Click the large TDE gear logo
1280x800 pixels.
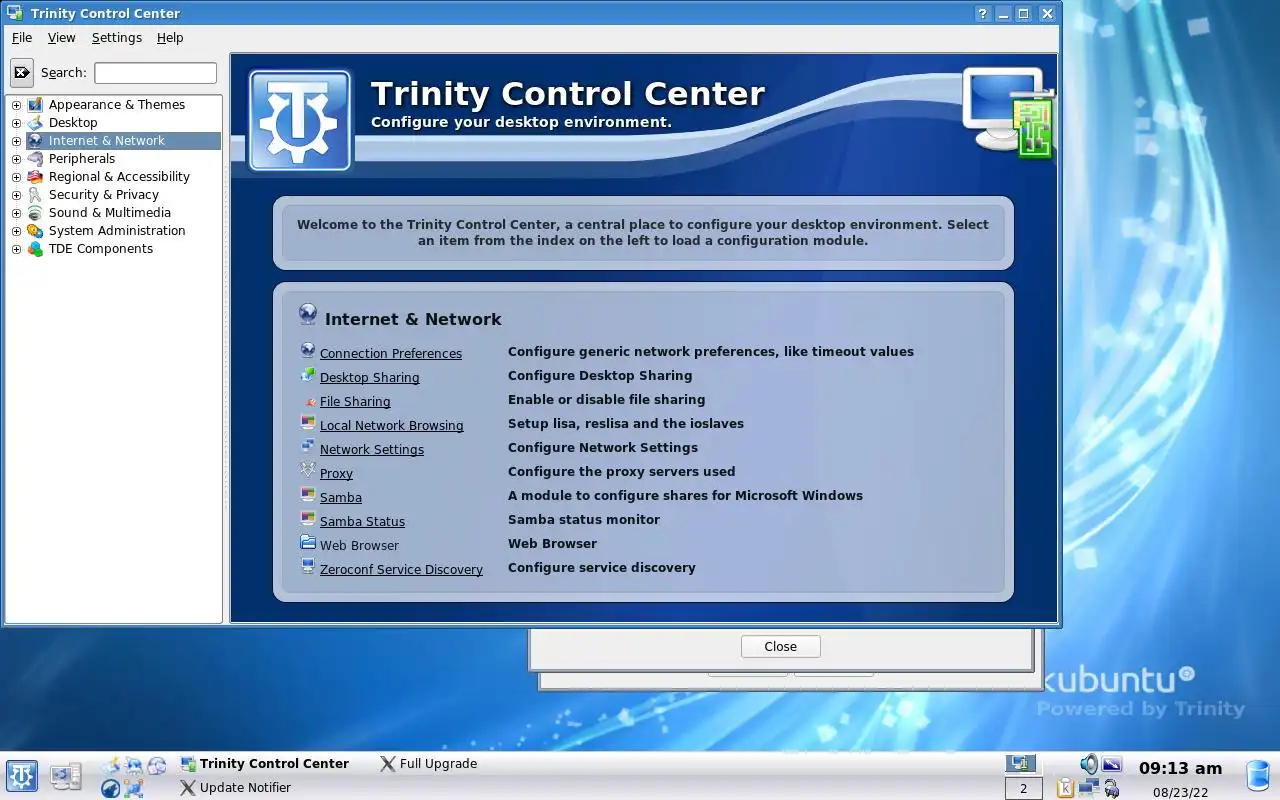pyautogui.click(x=300, y=120)
